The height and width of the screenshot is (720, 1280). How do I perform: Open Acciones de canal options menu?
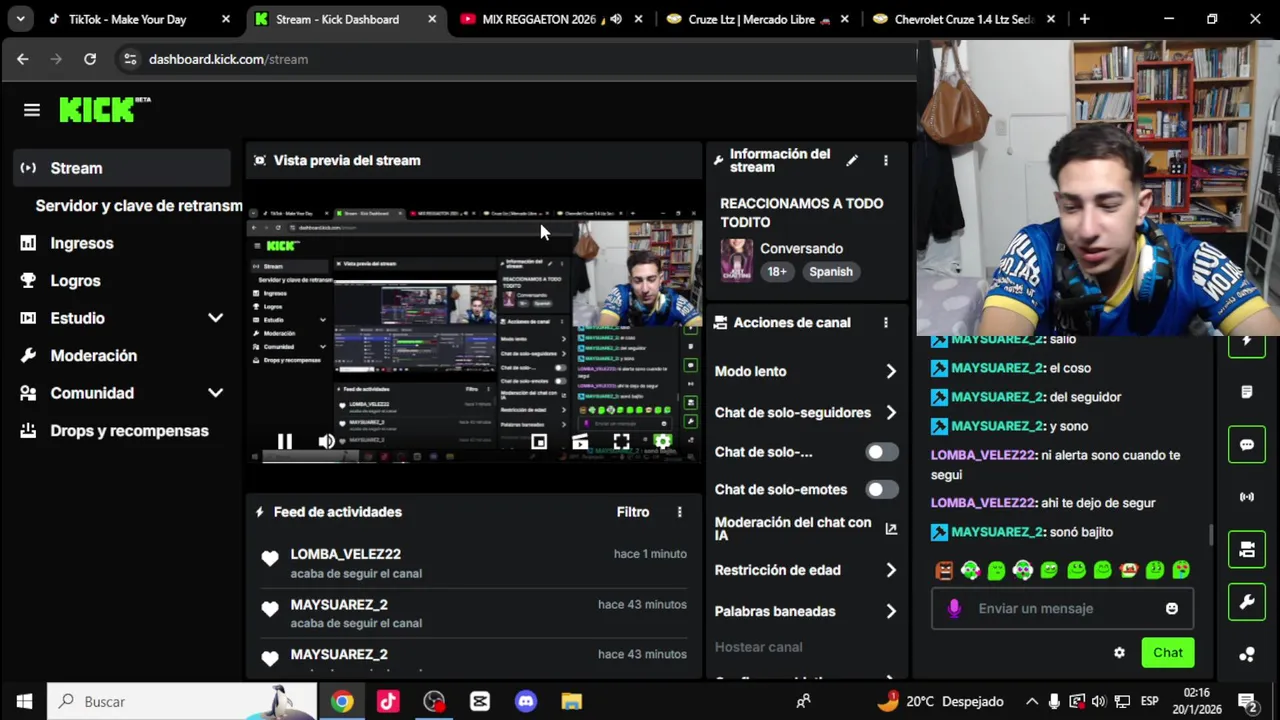click(885, 322)
